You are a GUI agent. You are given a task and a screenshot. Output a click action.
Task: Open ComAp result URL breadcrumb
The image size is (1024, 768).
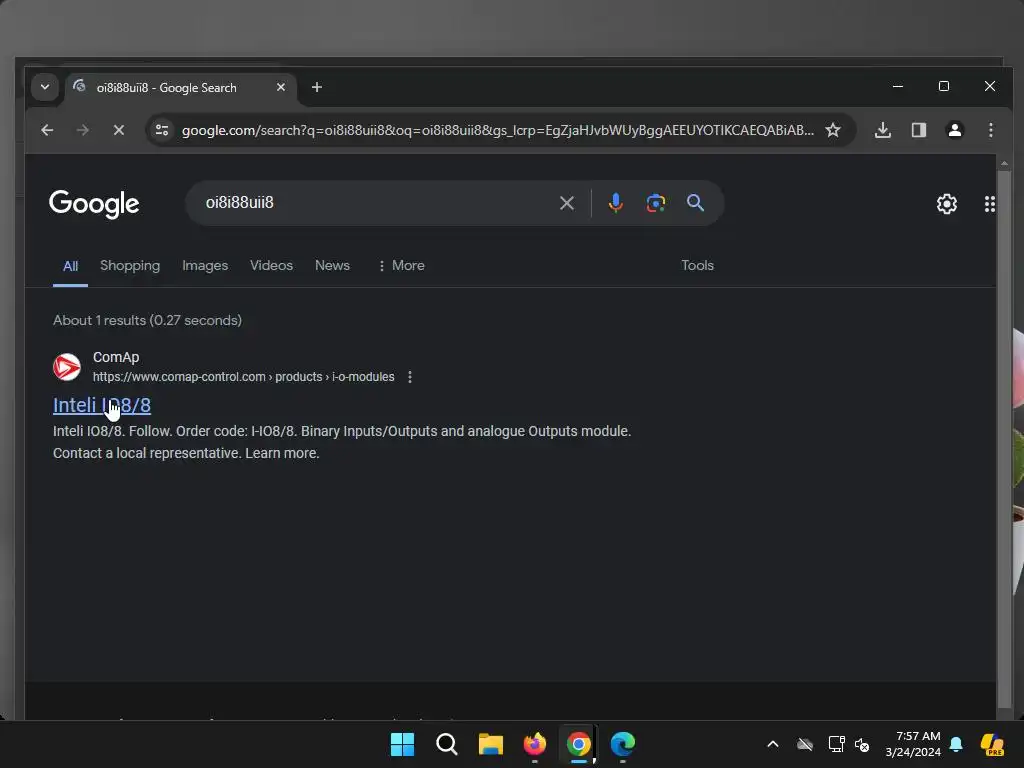(x=244, y=377)
